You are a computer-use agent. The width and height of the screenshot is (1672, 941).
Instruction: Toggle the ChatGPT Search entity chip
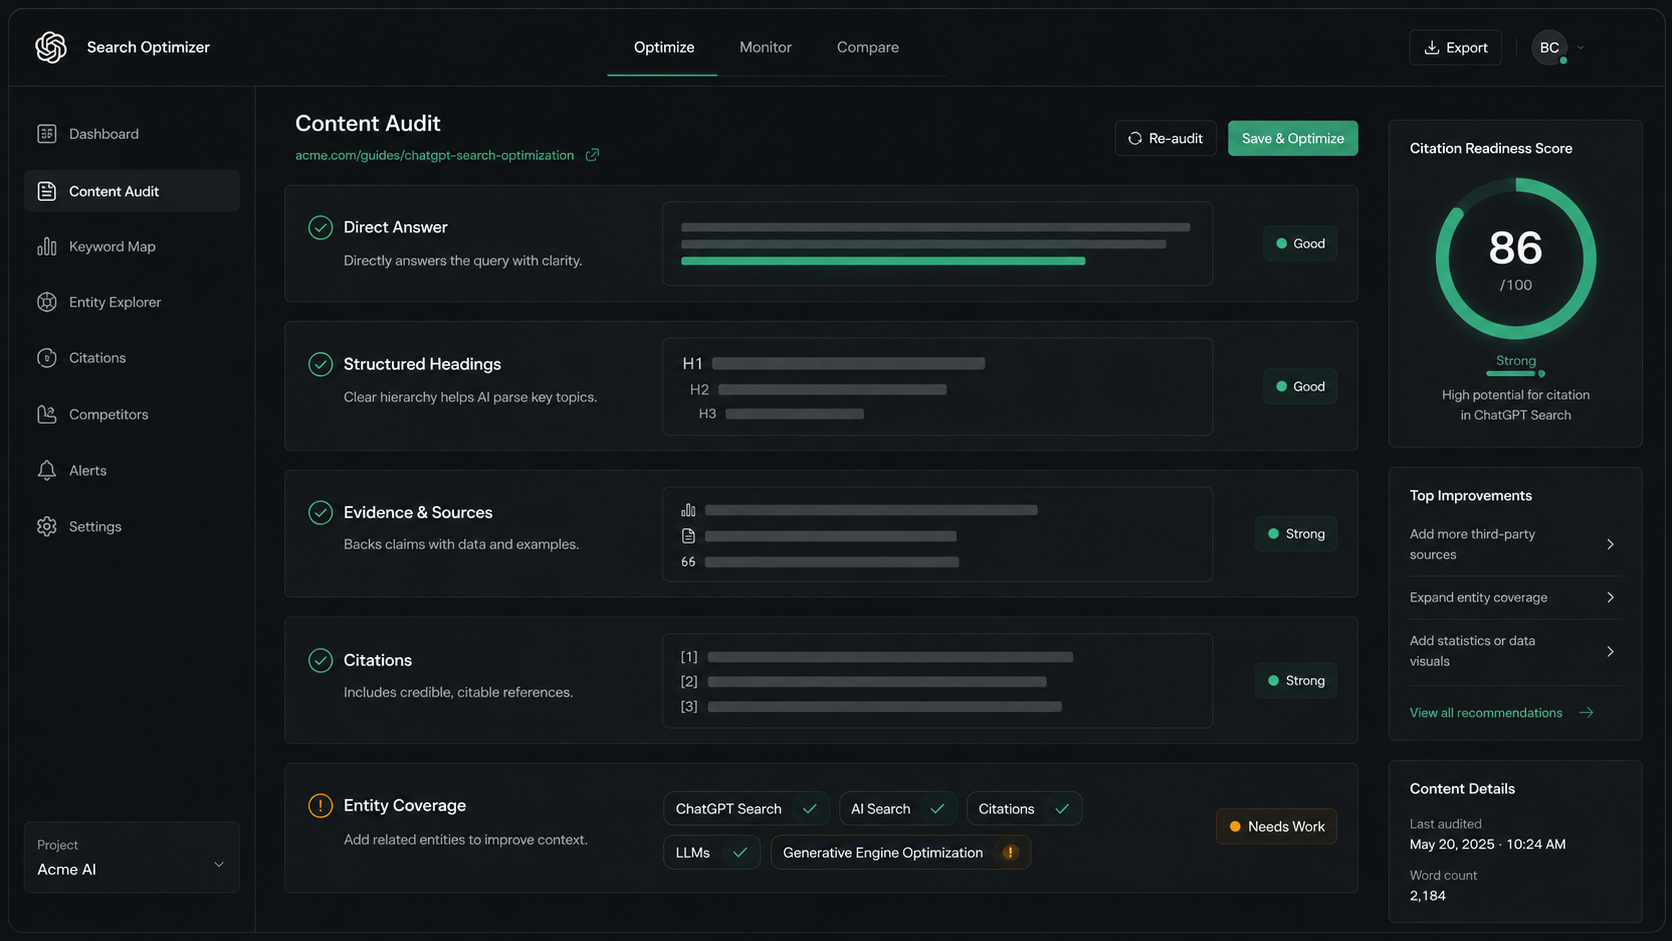point(746,809)
